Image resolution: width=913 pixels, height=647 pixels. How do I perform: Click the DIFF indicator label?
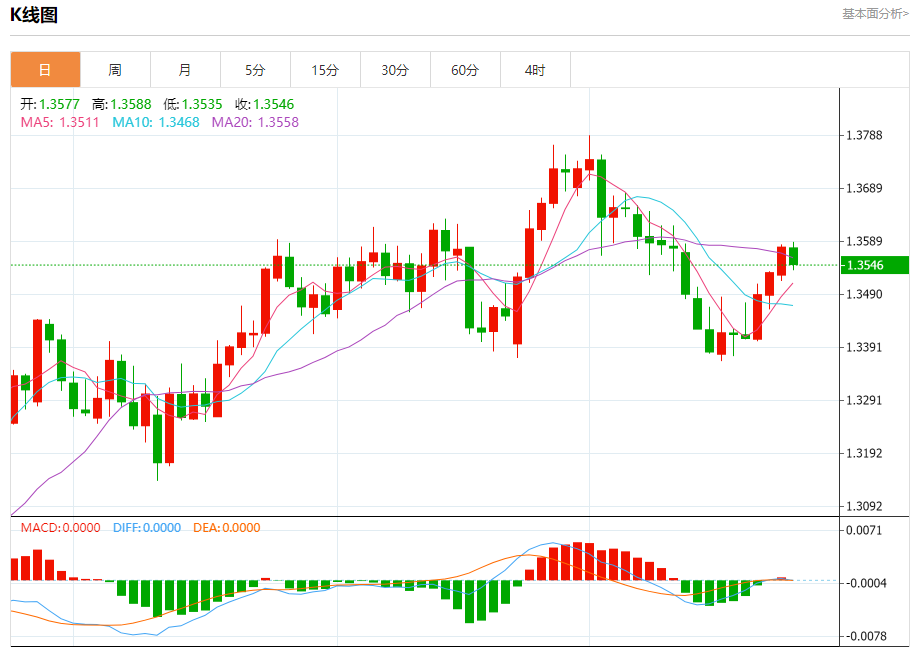(x=147, y=528)
